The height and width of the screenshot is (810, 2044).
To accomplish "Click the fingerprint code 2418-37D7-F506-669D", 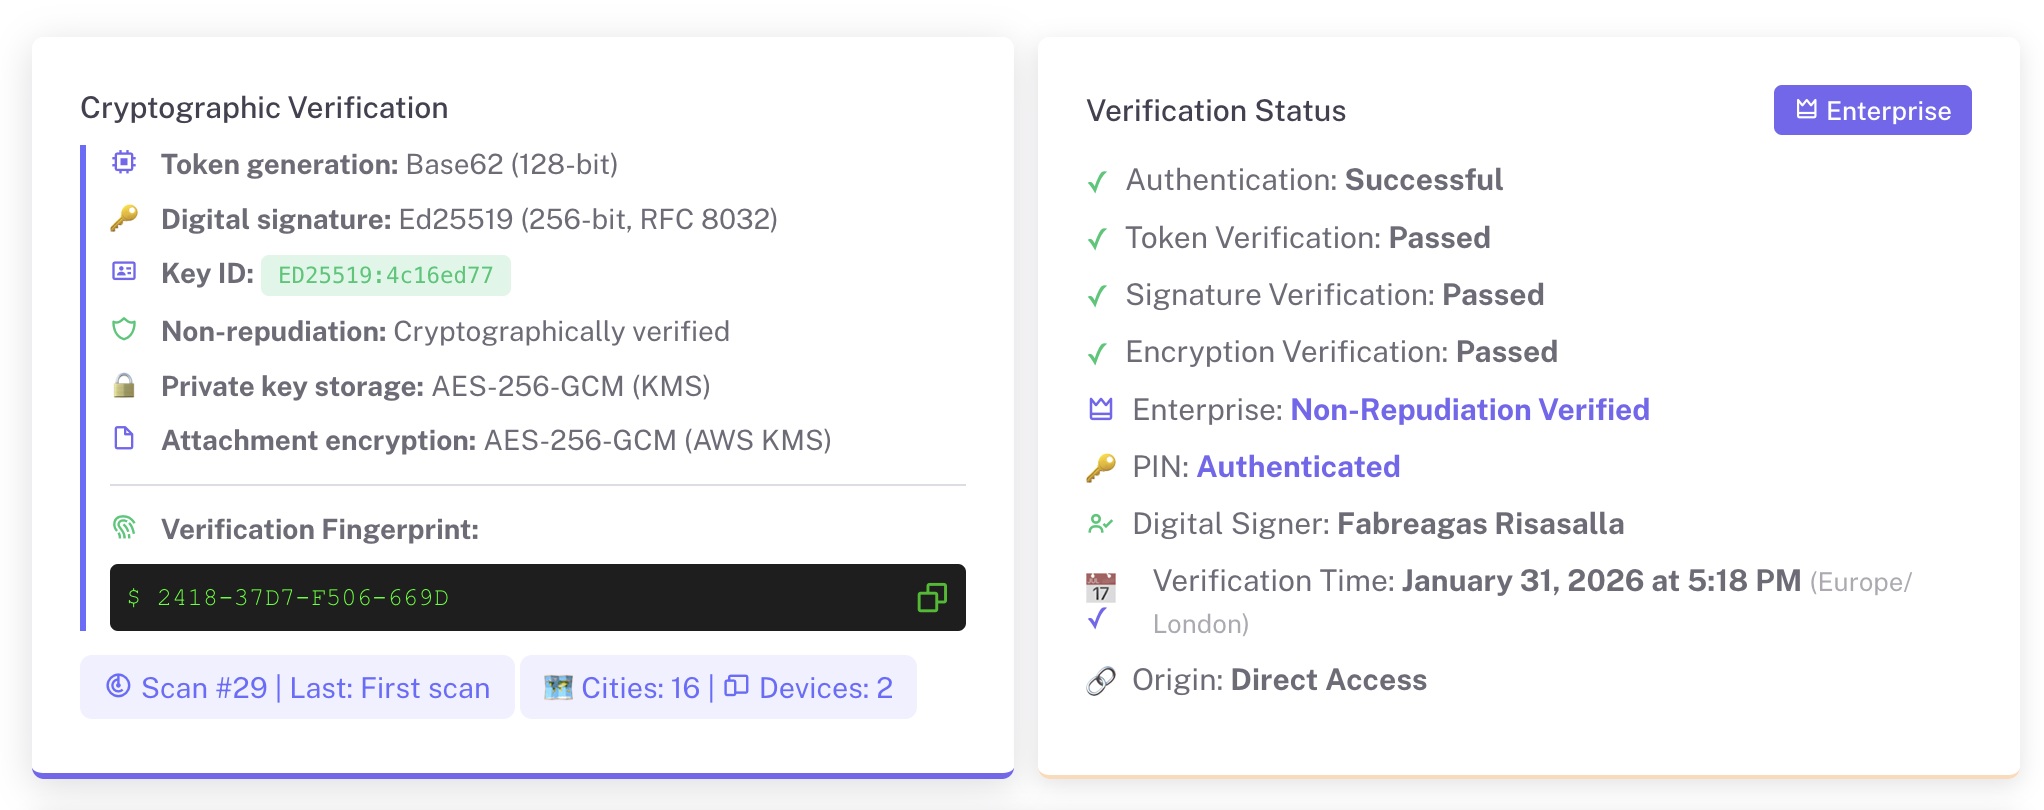I will click(x=303, y=598).
